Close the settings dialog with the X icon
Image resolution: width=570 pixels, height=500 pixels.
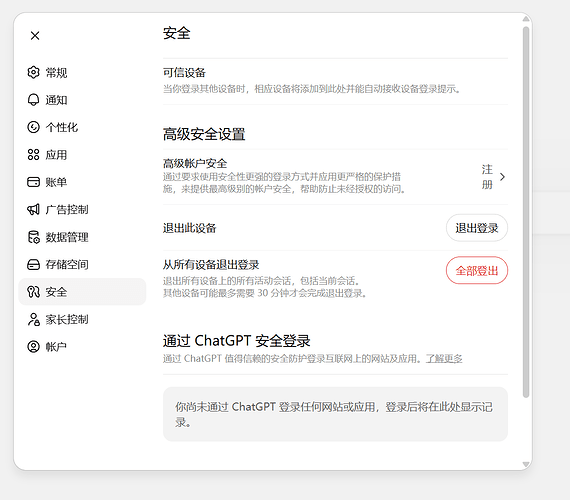(35, 36)
